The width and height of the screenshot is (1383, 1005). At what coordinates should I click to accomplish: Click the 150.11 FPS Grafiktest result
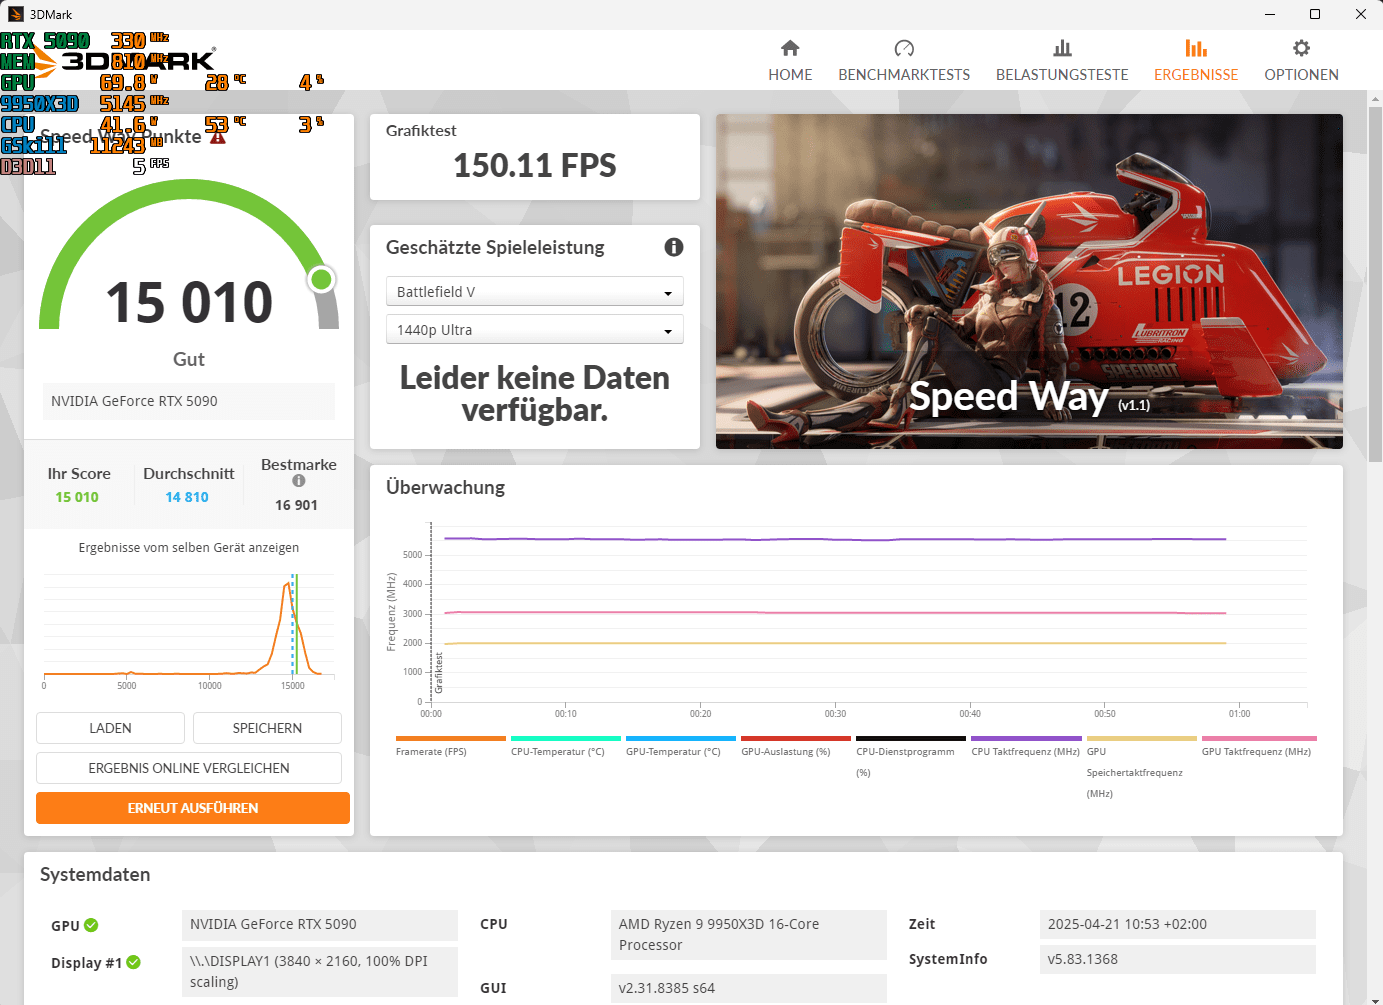[535, 165]
